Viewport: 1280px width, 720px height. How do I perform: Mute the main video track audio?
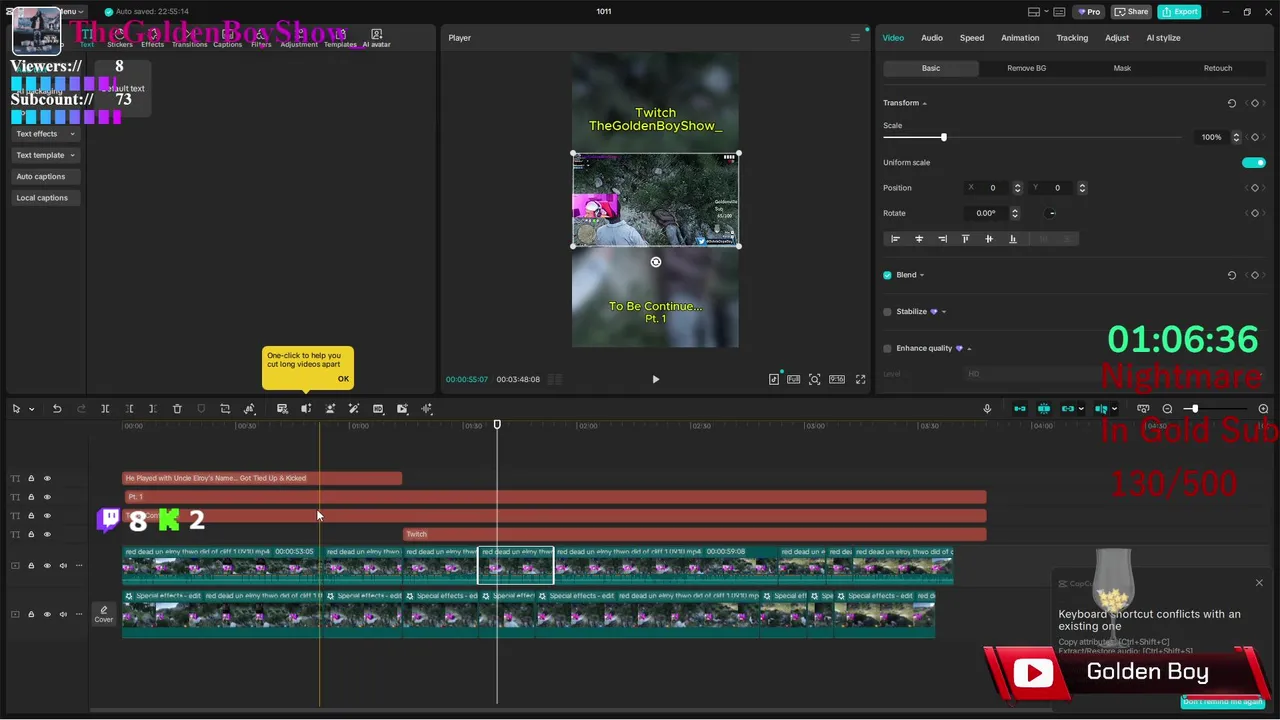click(x=63, y=566)
